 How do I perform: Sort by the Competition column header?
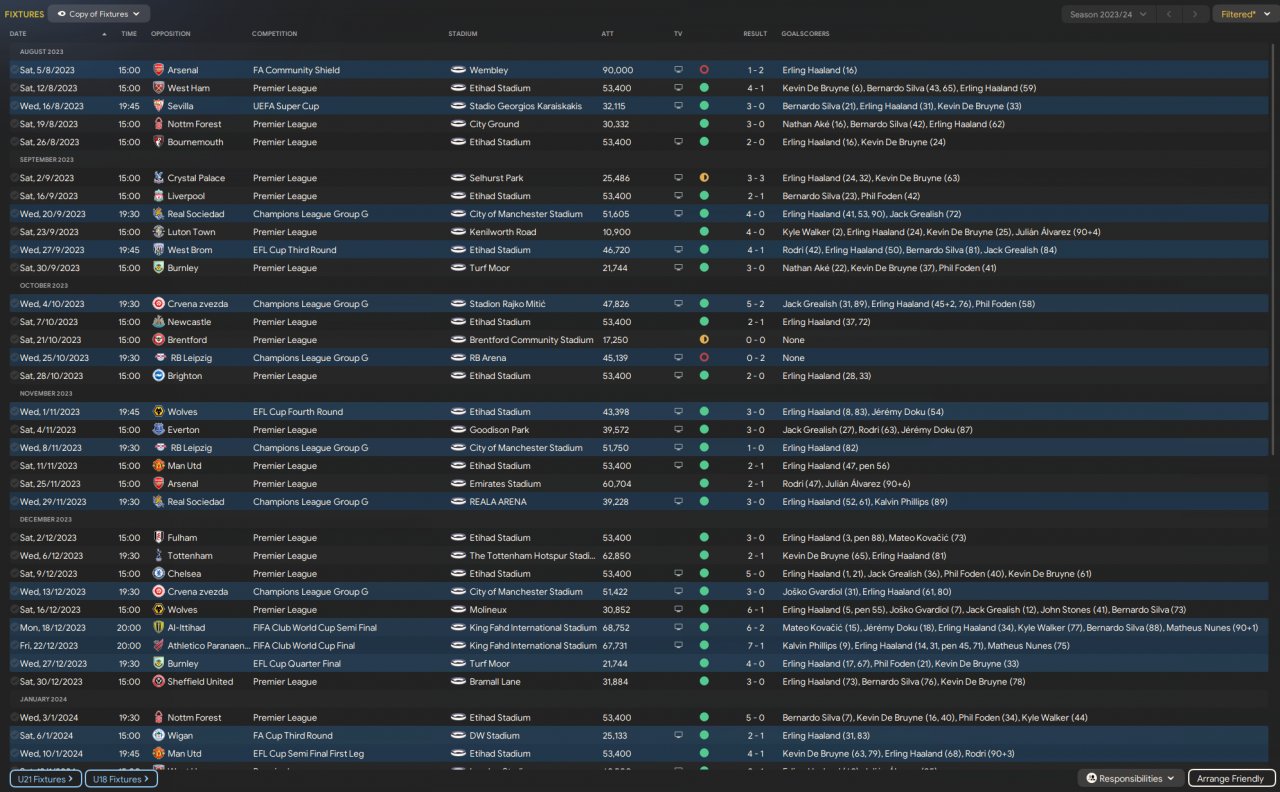[275, 34]
